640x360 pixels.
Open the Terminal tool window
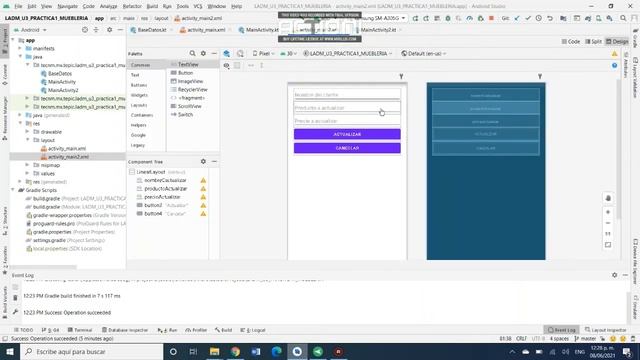click(x=80, y=330)
